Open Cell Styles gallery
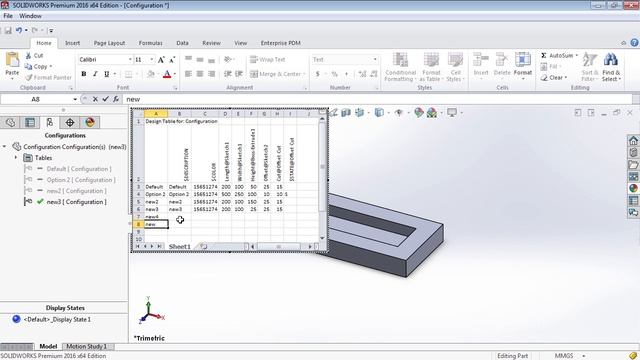Viewport: 640px width, 360px height. 455,67
